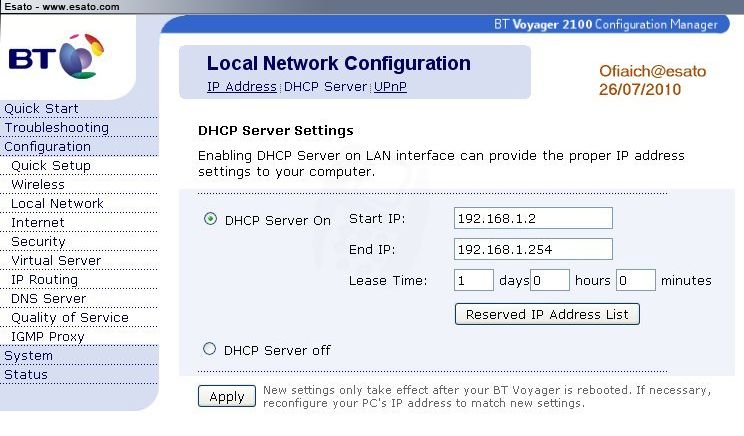744x436 pixels.
Task: Click the Apply button
Action: pyautogui.click(x=227, y=396)
